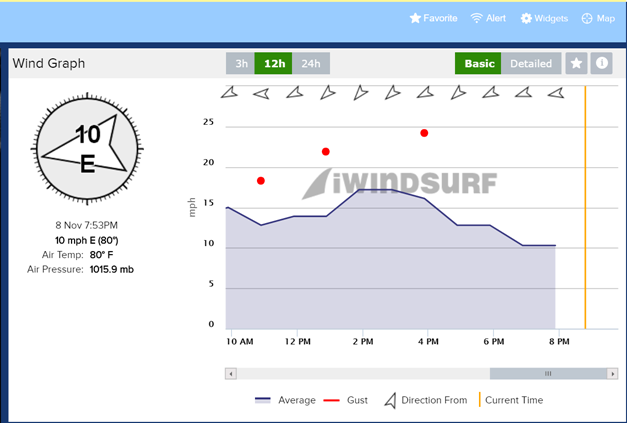
Task: Click the direction arrow above 4 PM
Action: pos(425,93)
